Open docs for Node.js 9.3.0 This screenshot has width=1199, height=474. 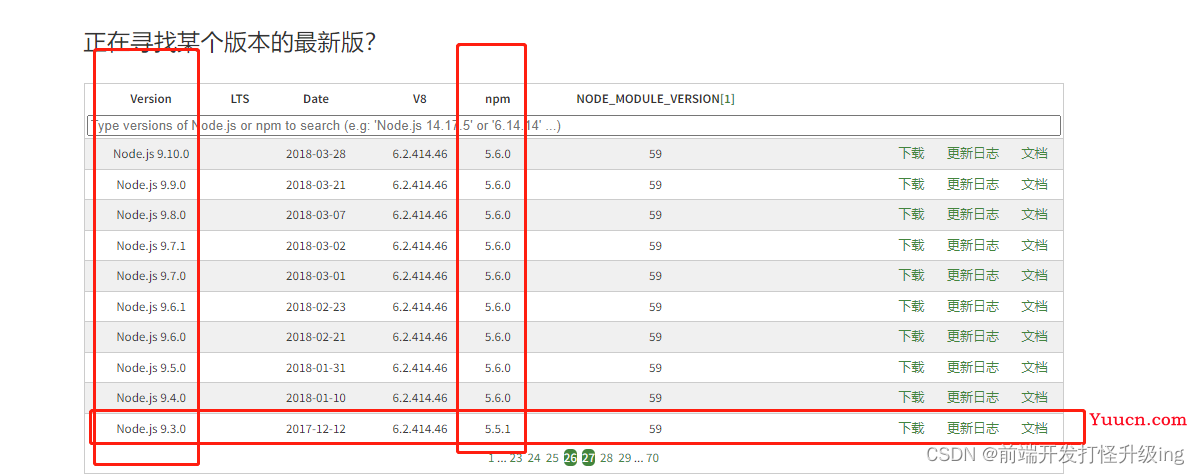(1035, 428)
